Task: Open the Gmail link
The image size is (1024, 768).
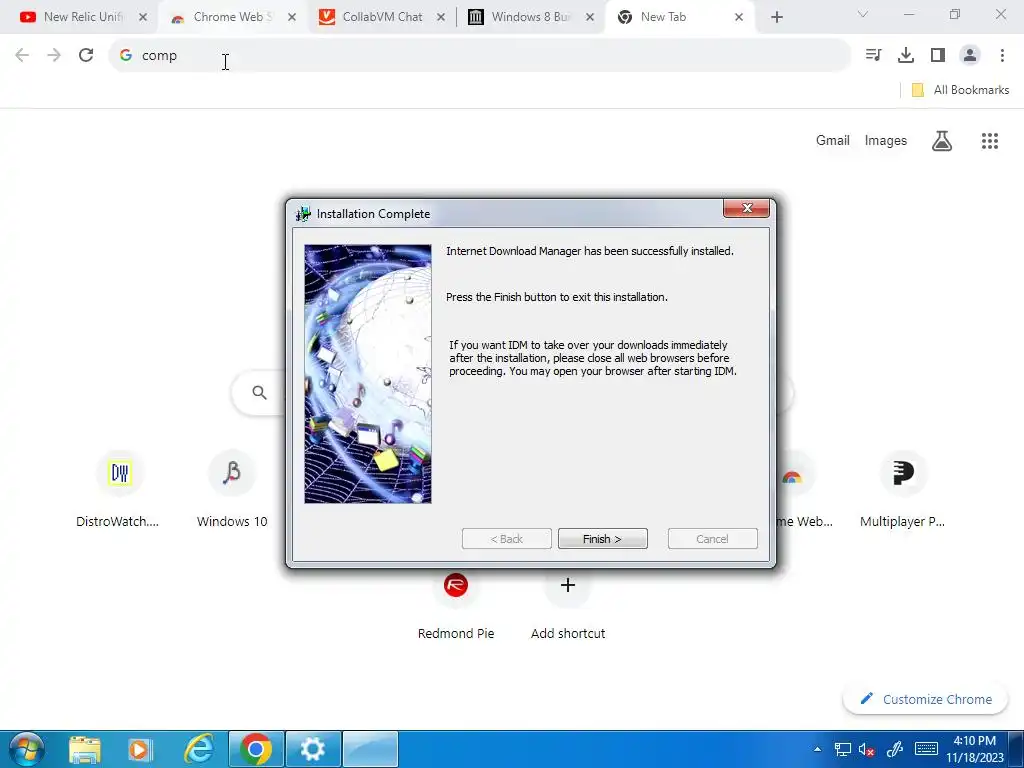Action: [833, 140]
